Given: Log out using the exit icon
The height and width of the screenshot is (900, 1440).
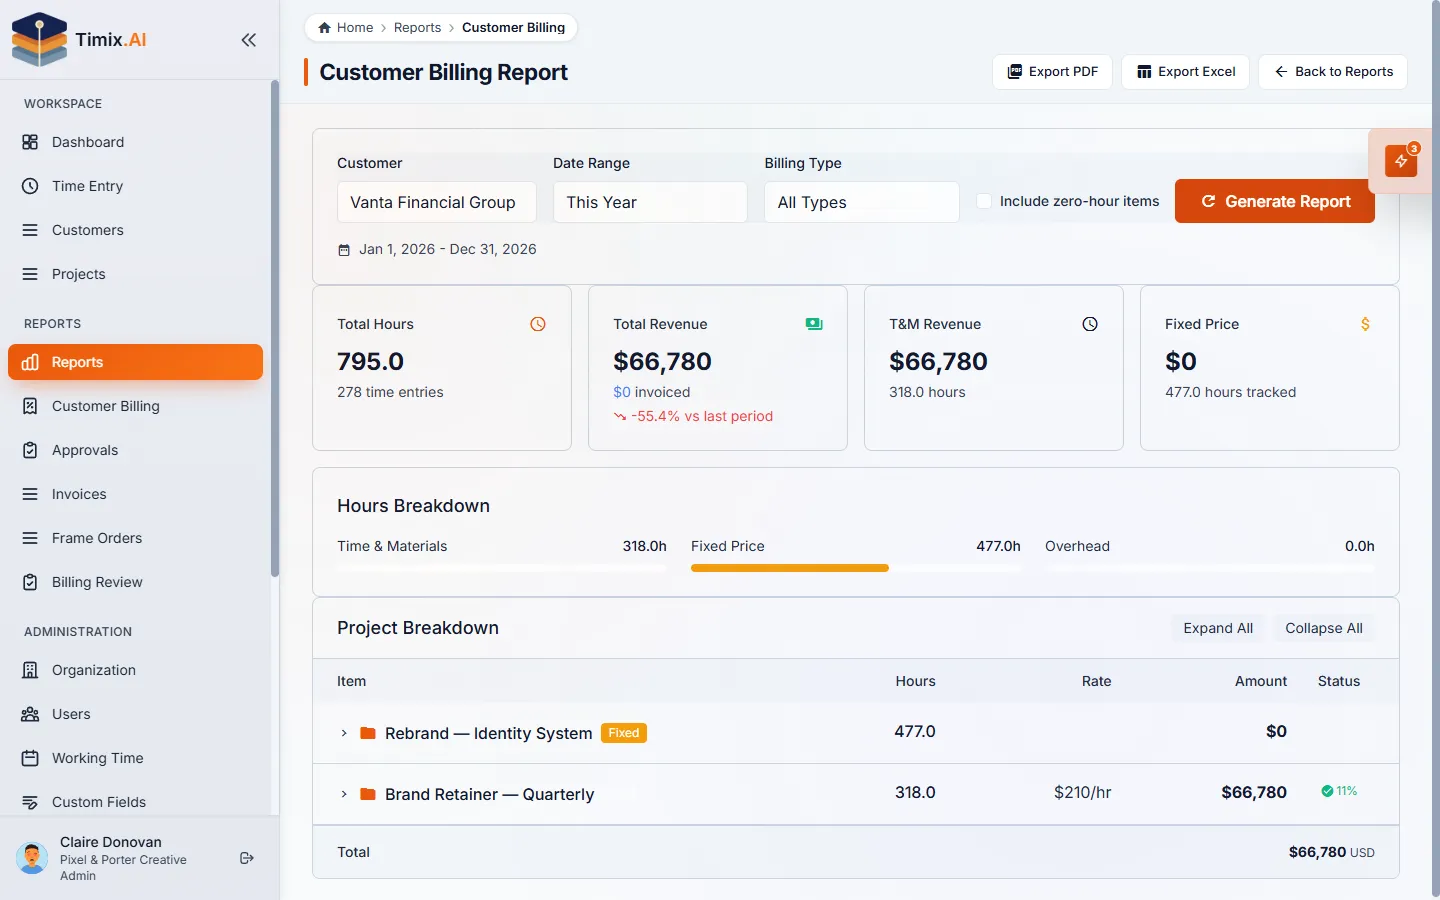Looking at the screenshot, I should pos(247,858).
